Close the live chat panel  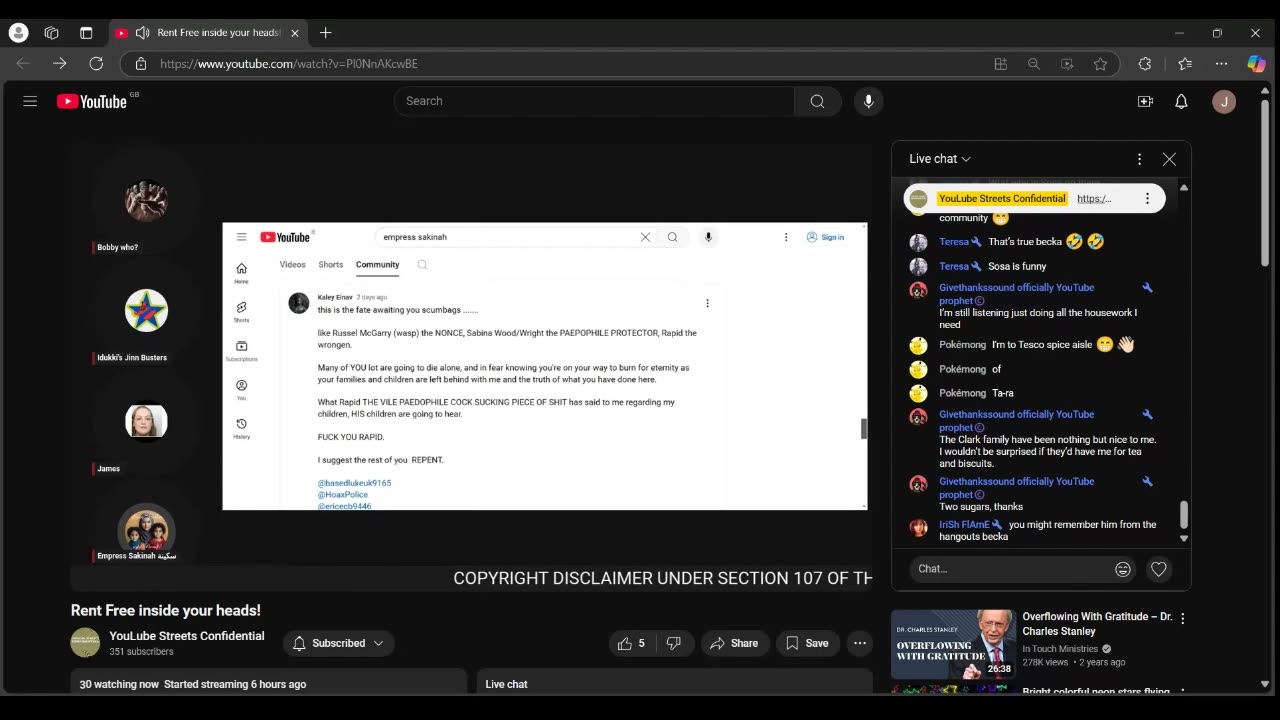coord(1169,159)
